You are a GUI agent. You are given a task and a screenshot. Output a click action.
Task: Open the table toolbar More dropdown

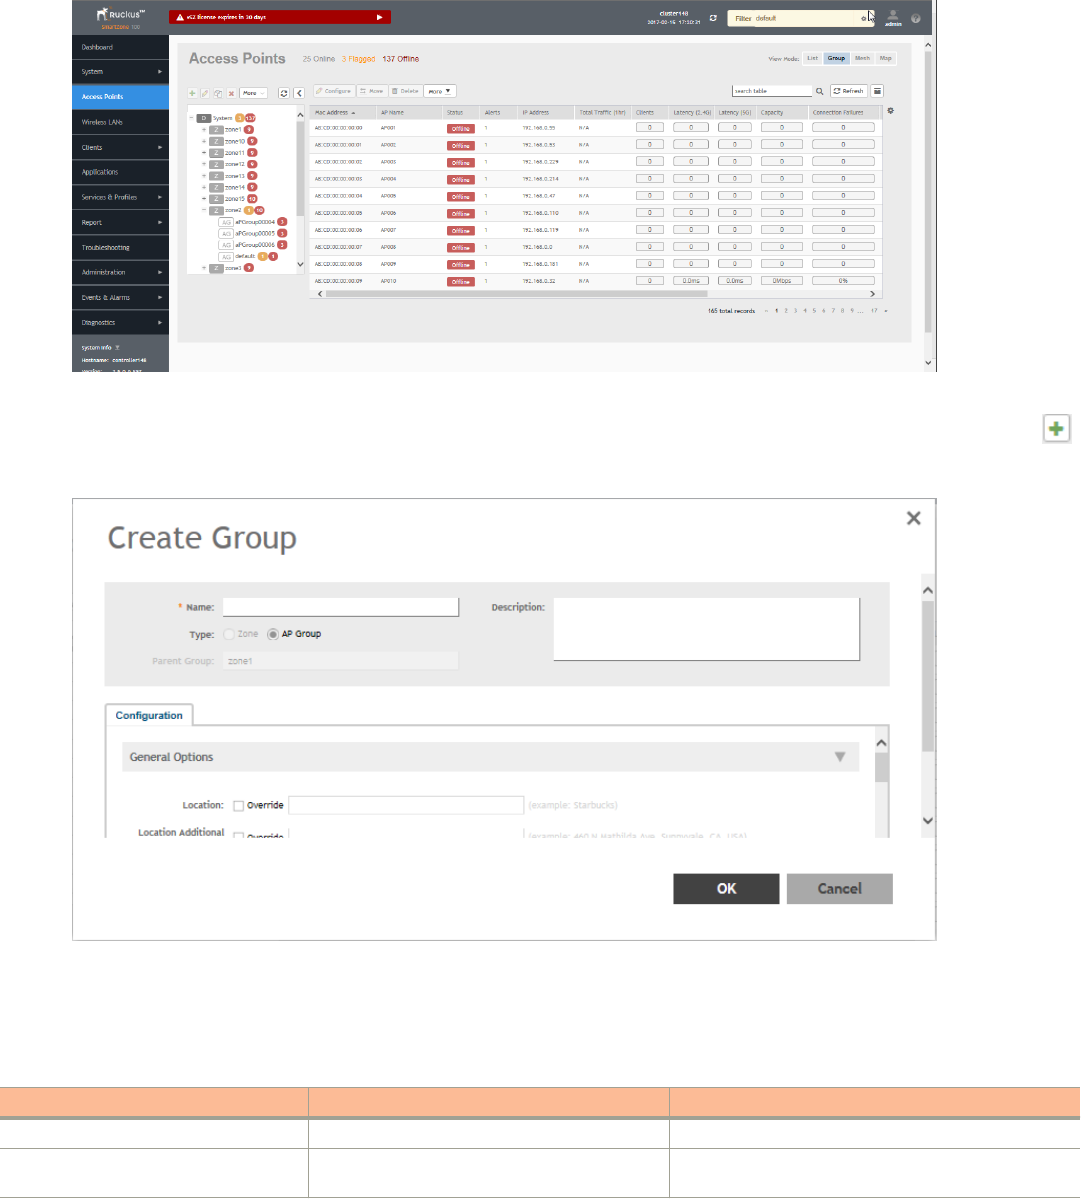[440, 91]
